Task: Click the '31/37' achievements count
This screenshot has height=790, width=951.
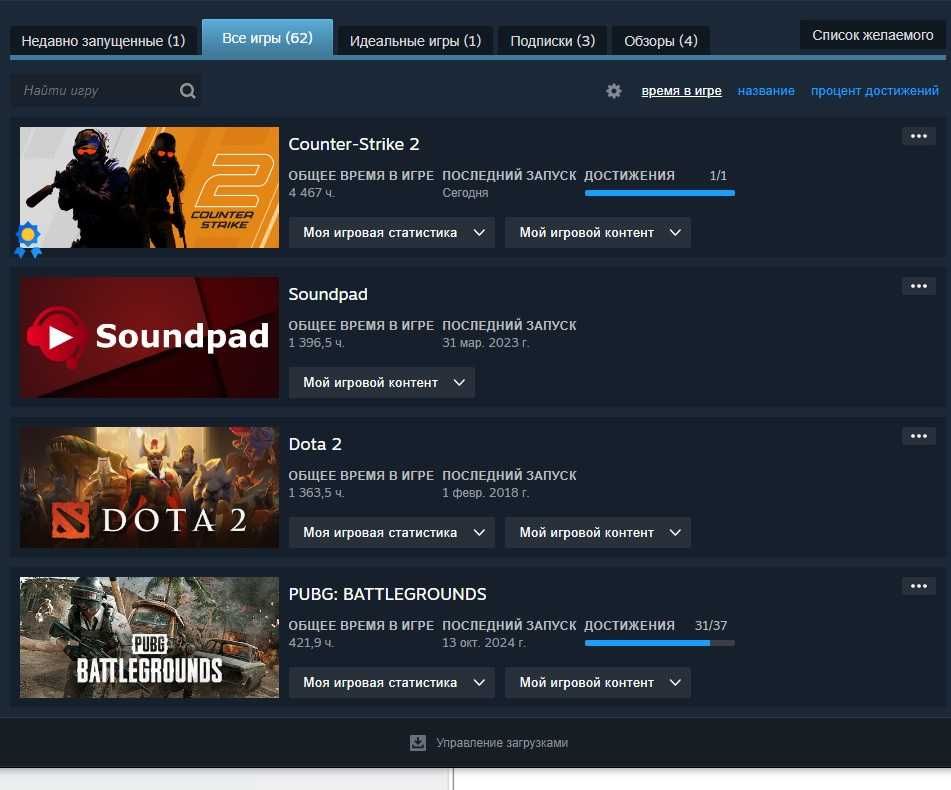Action: (711, 626)
